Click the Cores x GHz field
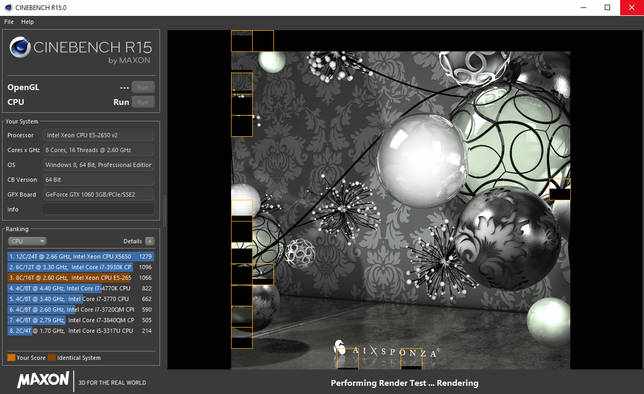 pyautogui.click(x=99, y=150)
